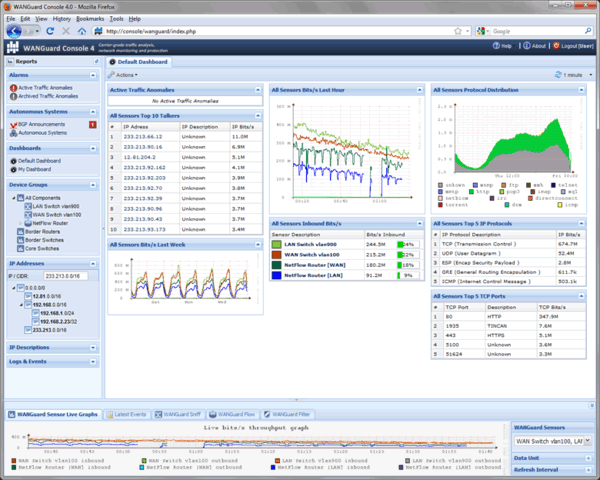Open the 1 minute refresh dropdown

point(574,75)
